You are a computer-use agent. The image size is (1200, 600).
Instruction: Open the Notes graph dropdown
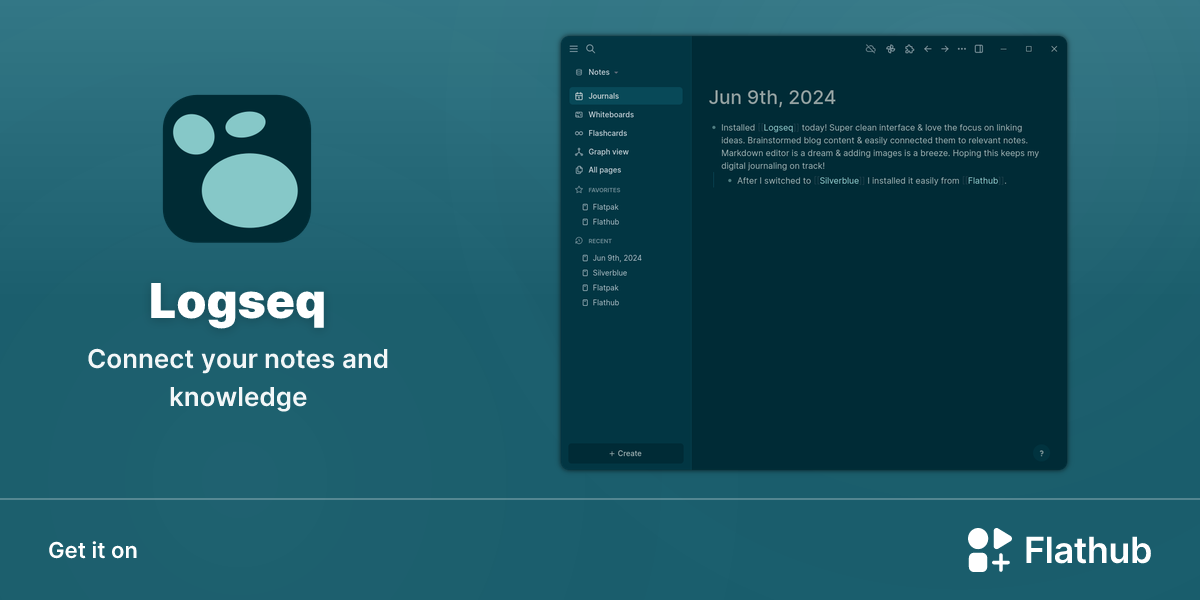coord(603,72)
